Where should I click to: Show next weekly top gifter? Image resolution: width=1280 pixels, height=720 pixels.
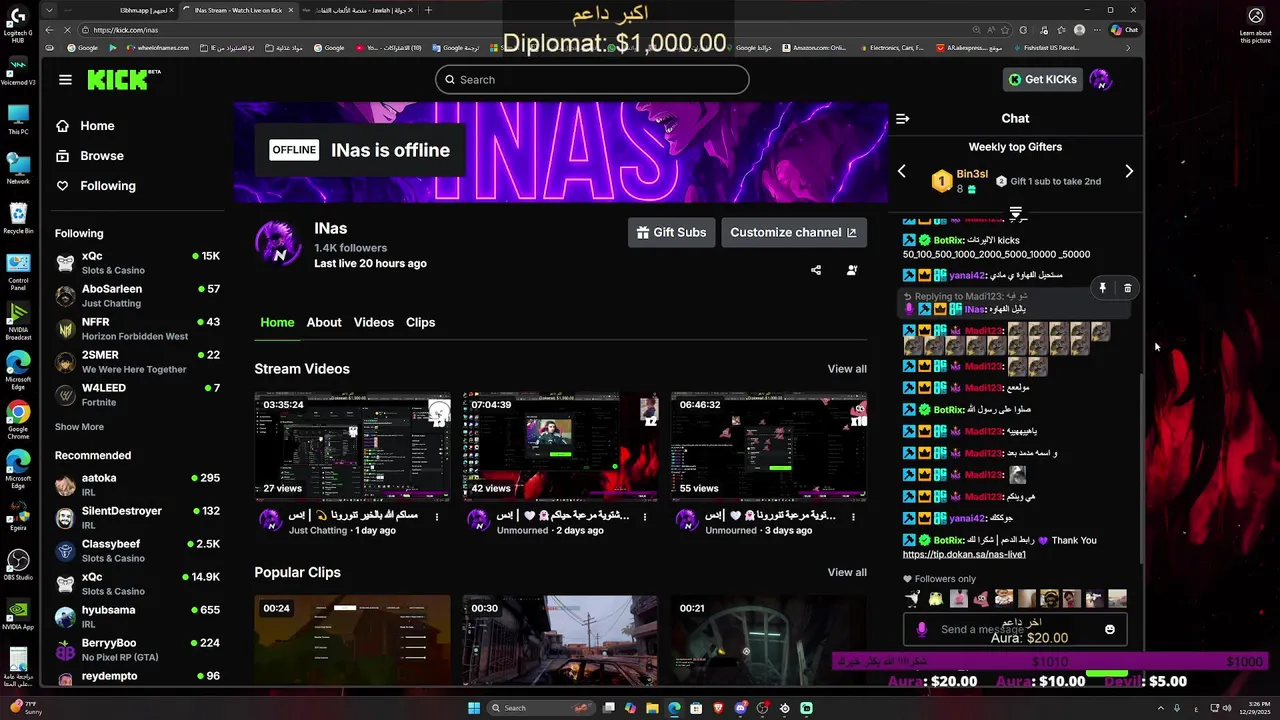(x=1129, y=171)
